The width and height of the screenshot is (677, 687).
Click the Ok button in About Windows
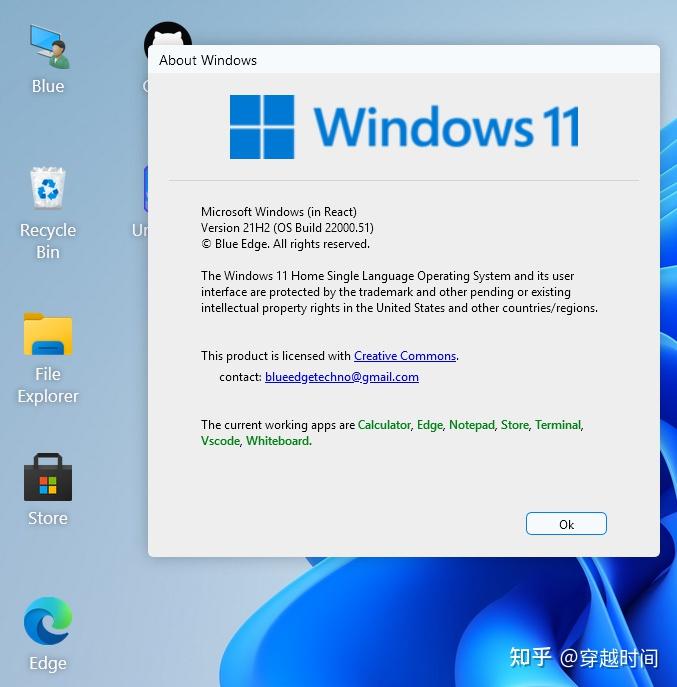tap(566, 524)
